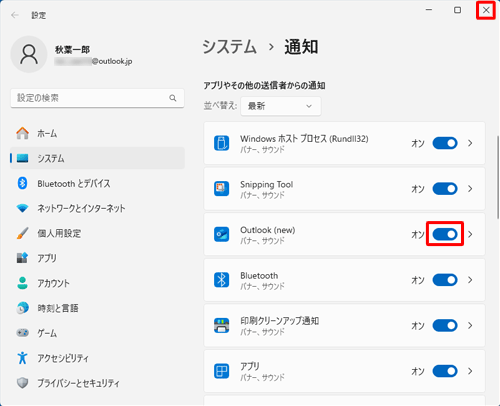Expand Outlook (new) row chevron
Viewport: 500px width, 406px height.
470,234
